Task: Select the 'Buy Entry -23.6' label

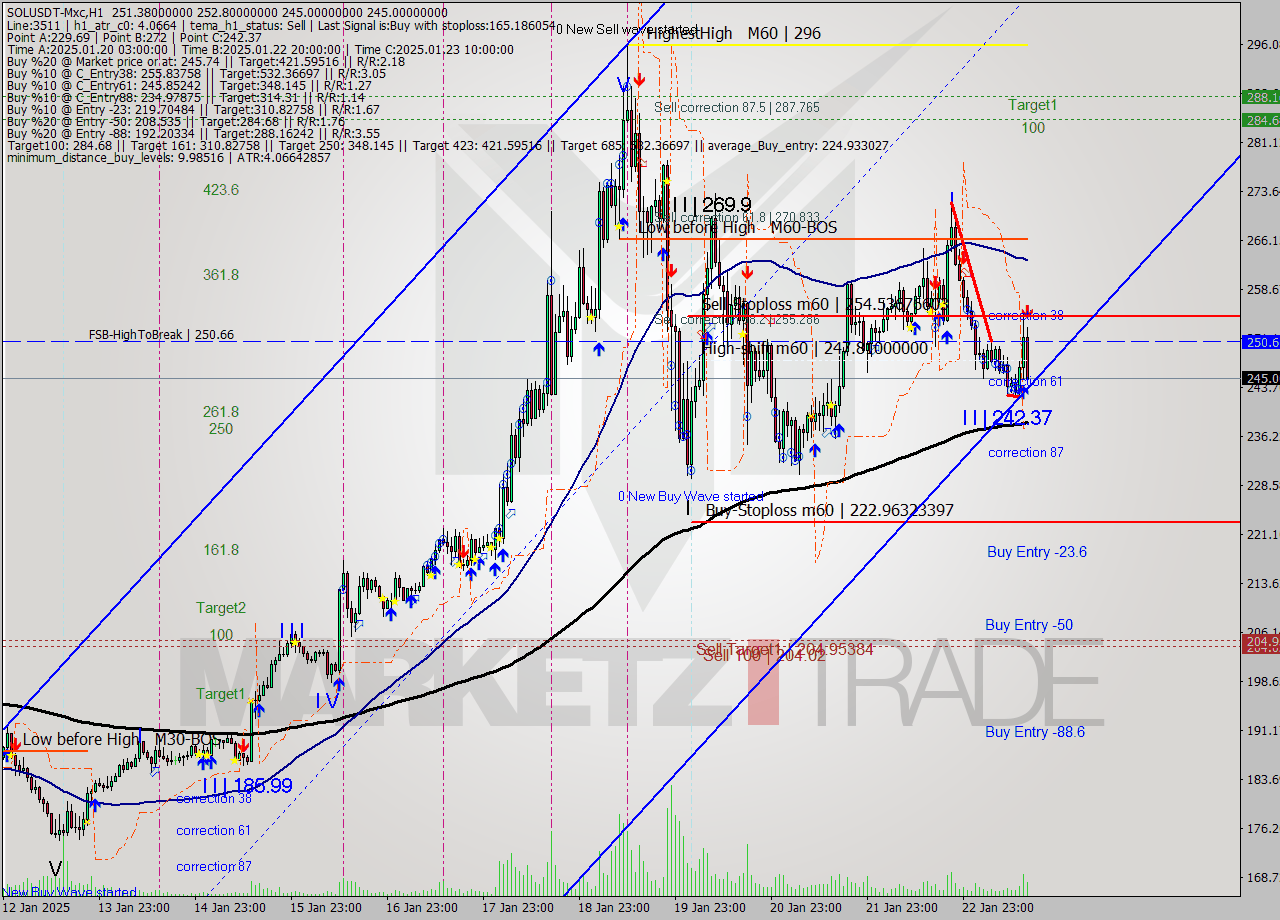Action: 1037,551
